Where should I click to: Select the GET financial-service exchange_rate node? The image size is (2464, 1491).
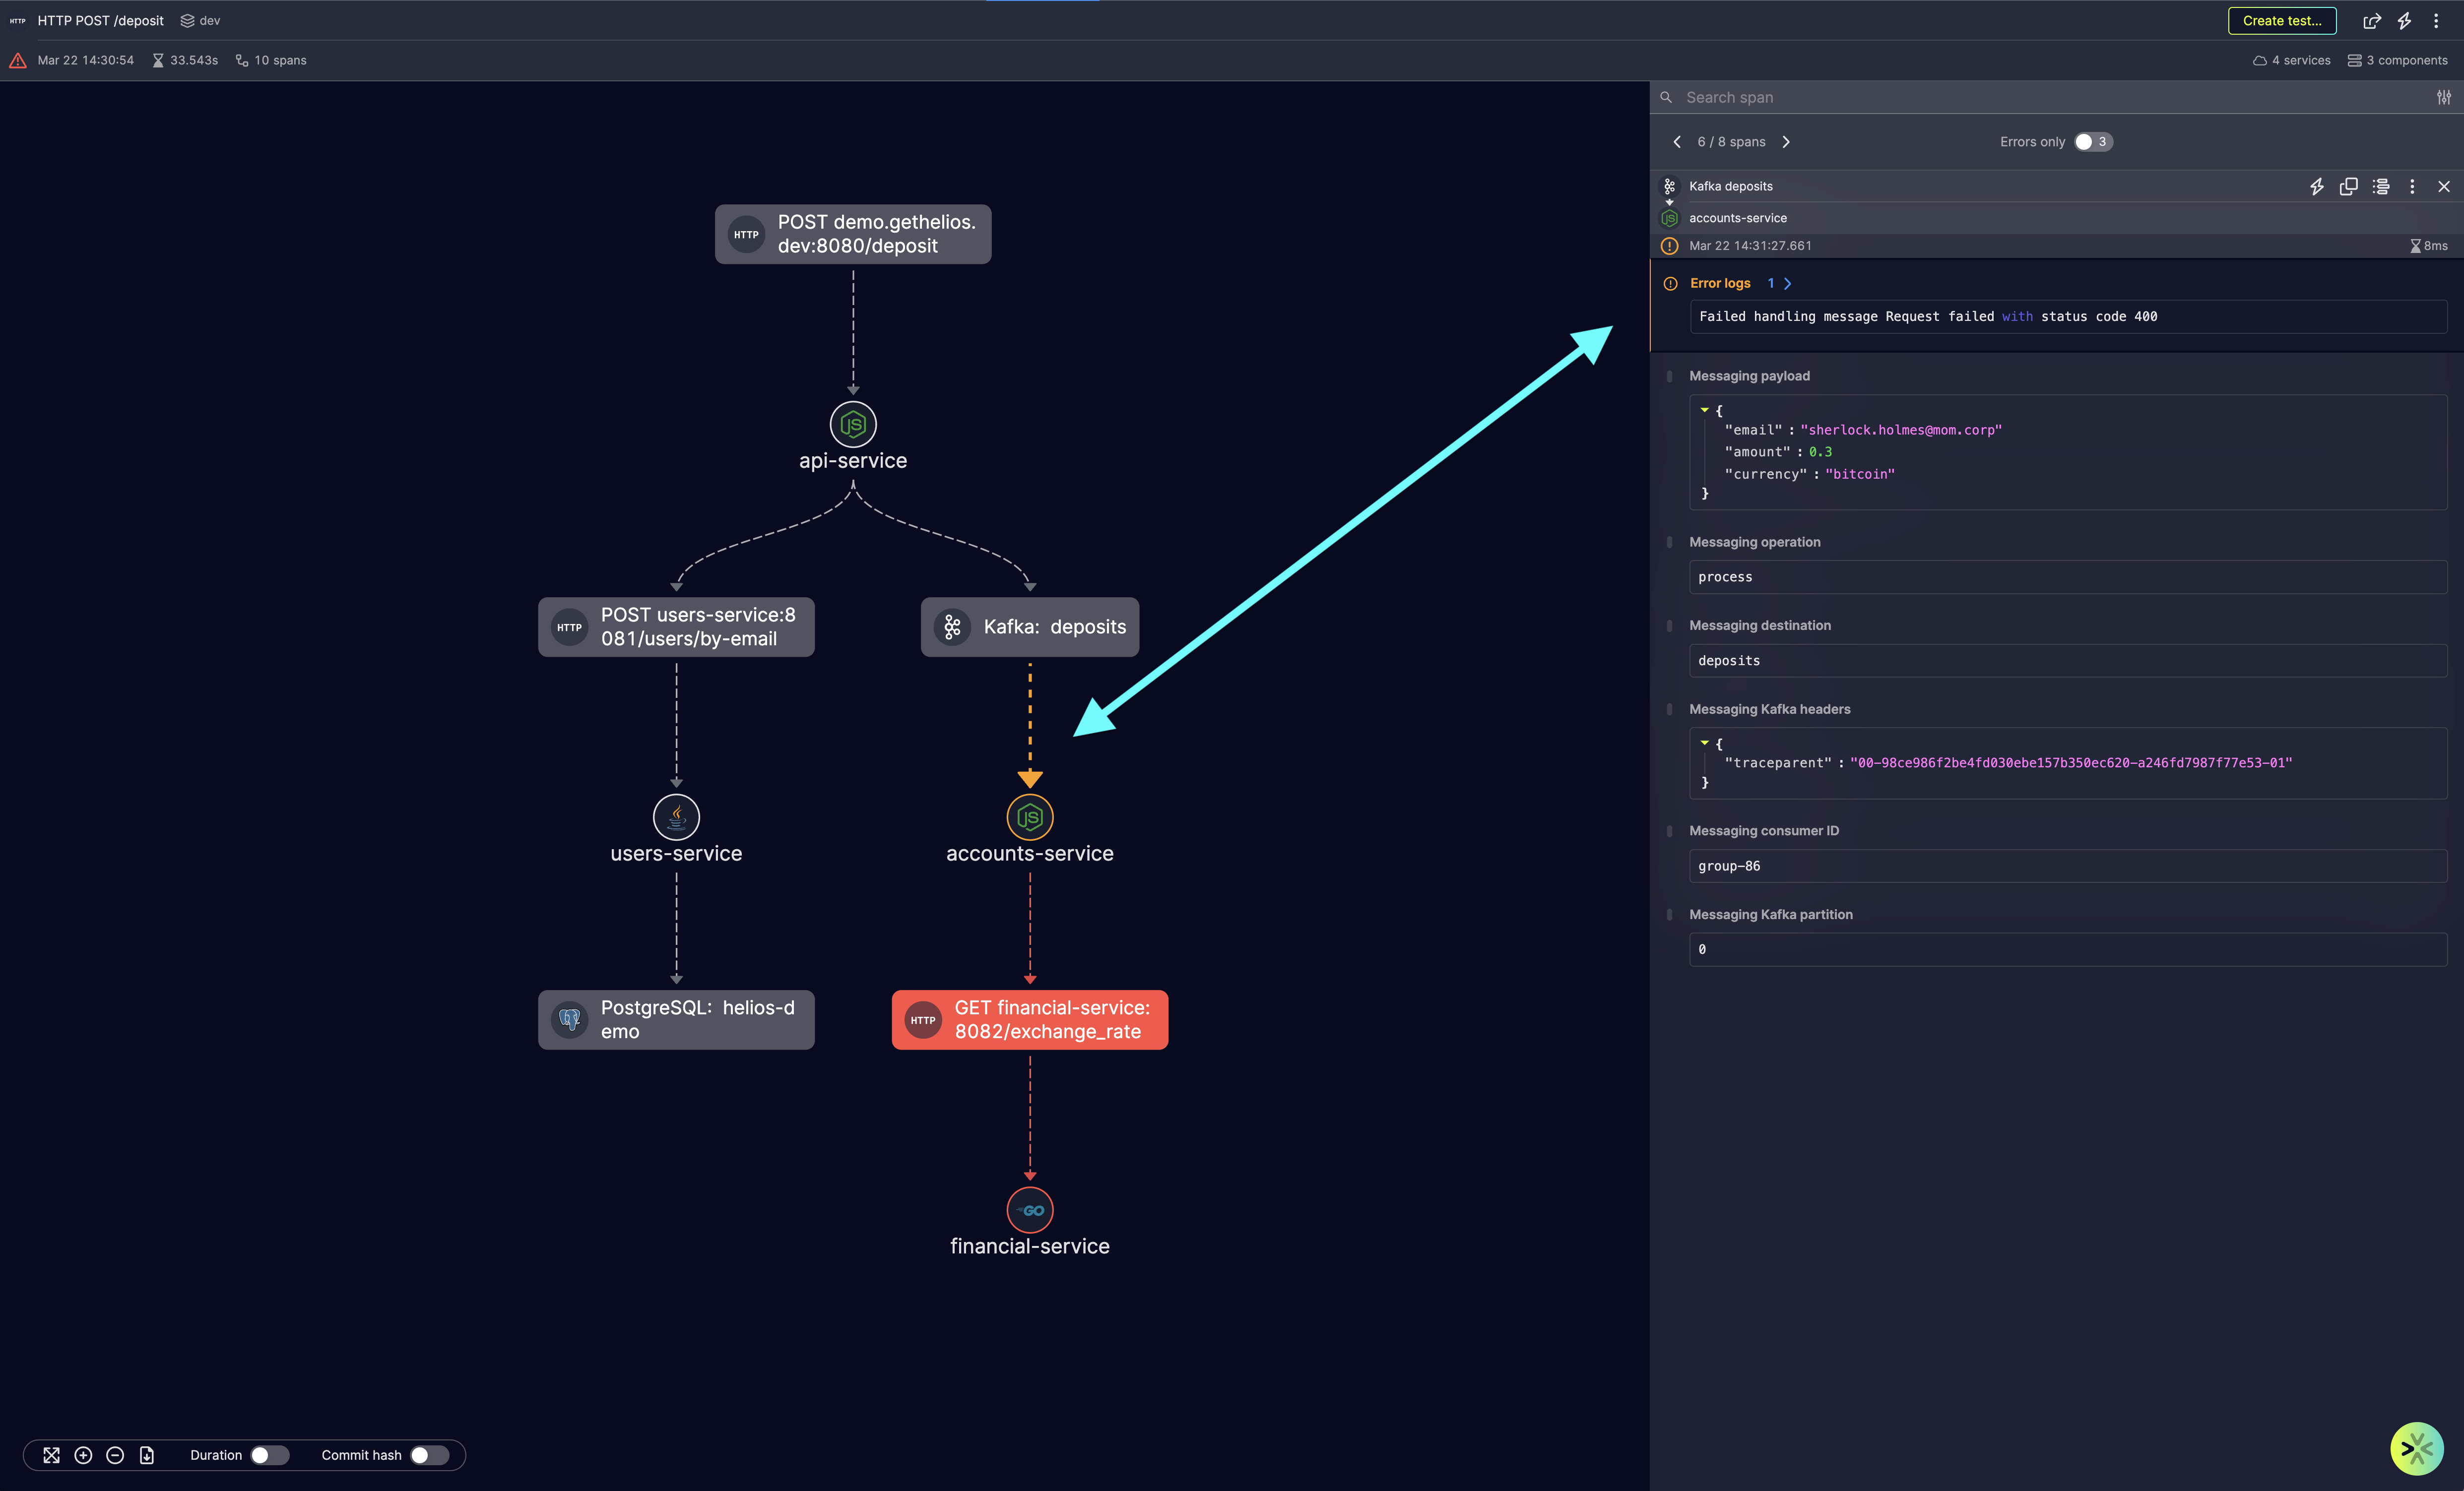(1029, 1019)
